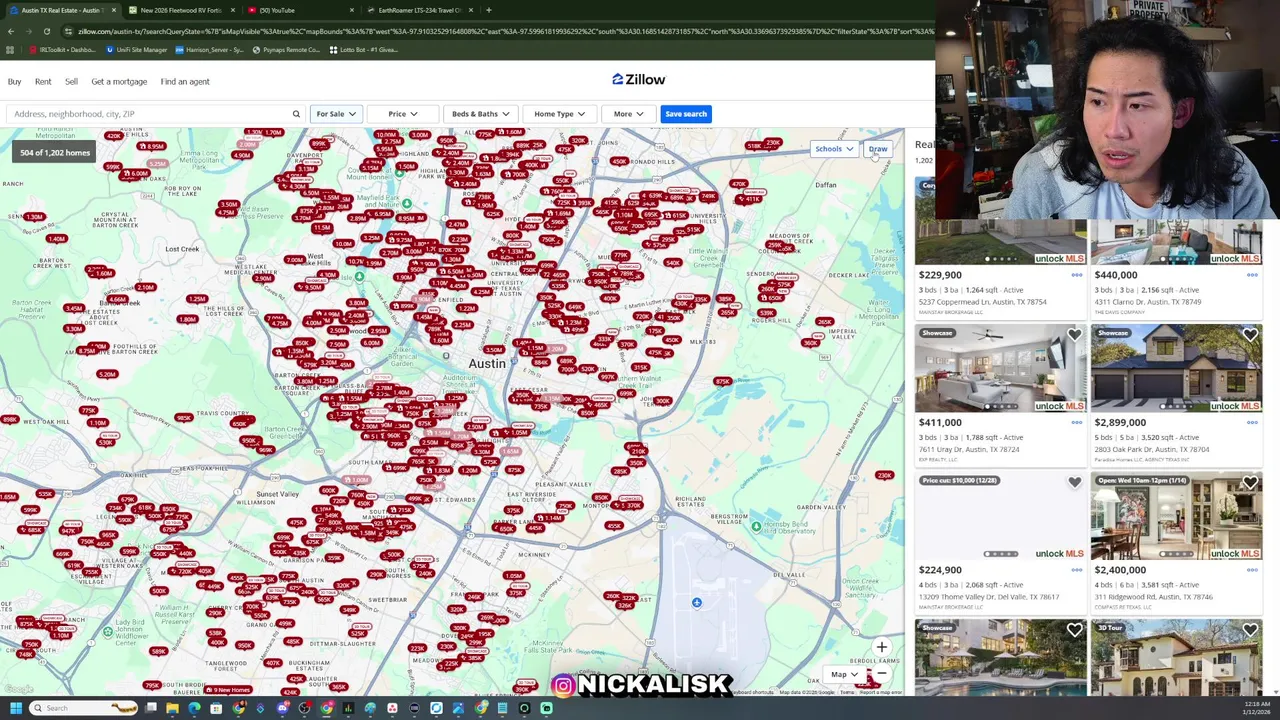Open the Windows Start menu
Viewport: 1280px width, 720px height.
point(15,708)
